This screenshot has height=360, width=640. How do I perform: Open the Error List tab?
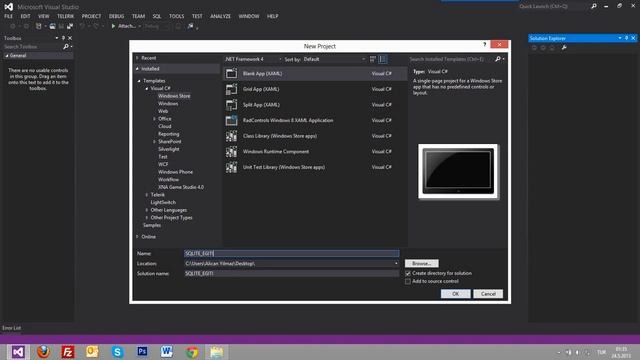(11, 328)
